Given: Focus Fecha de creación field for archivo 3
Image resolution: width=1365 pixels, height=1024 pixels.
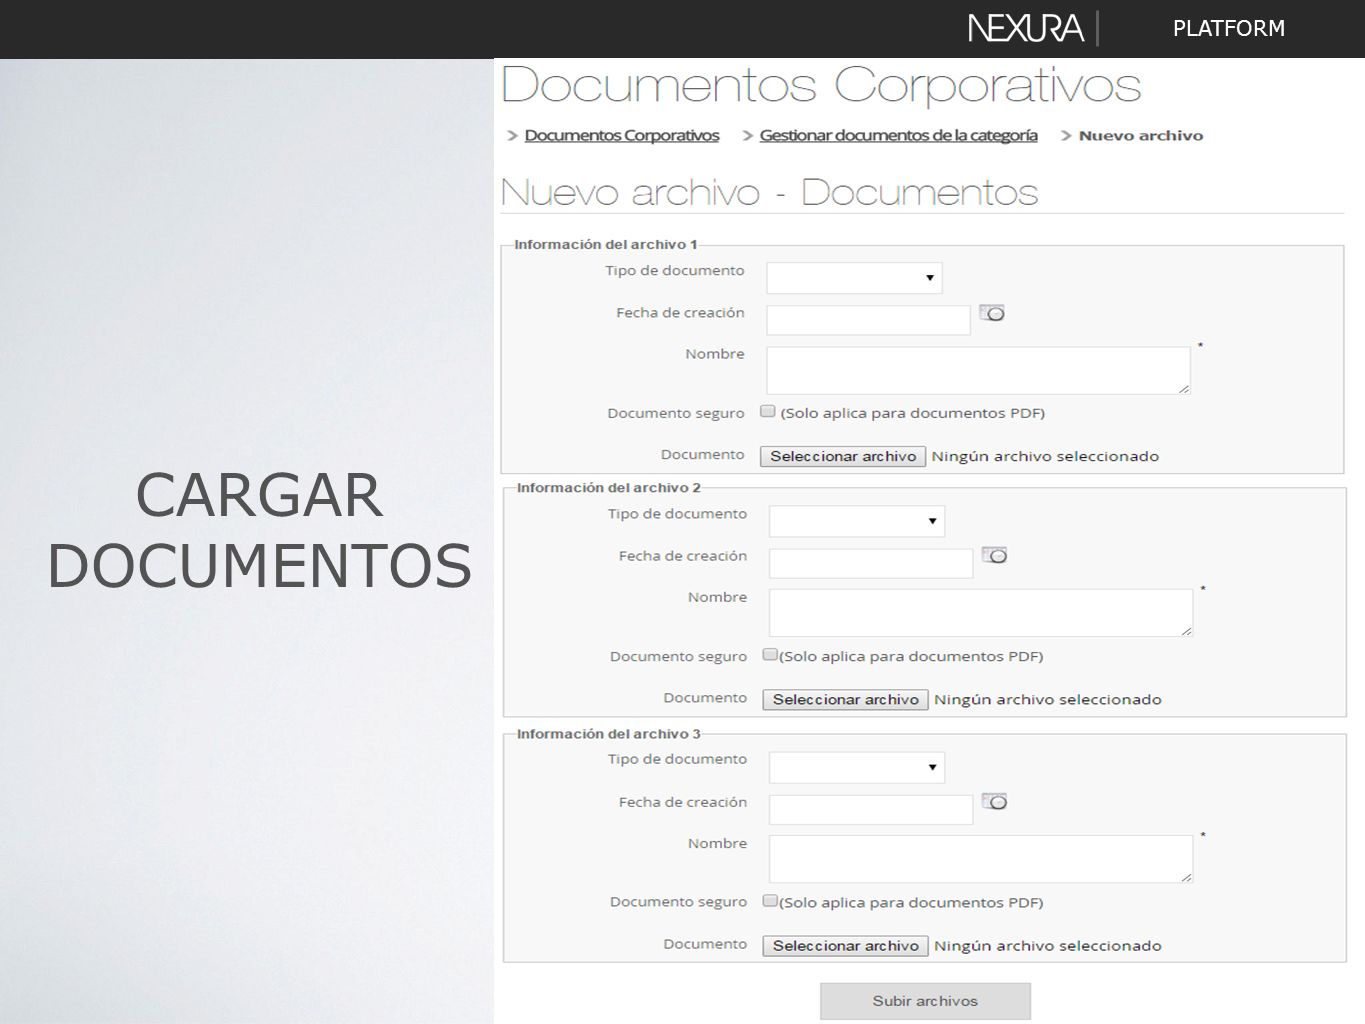Looking at the screenshot, I should point(871,809).
